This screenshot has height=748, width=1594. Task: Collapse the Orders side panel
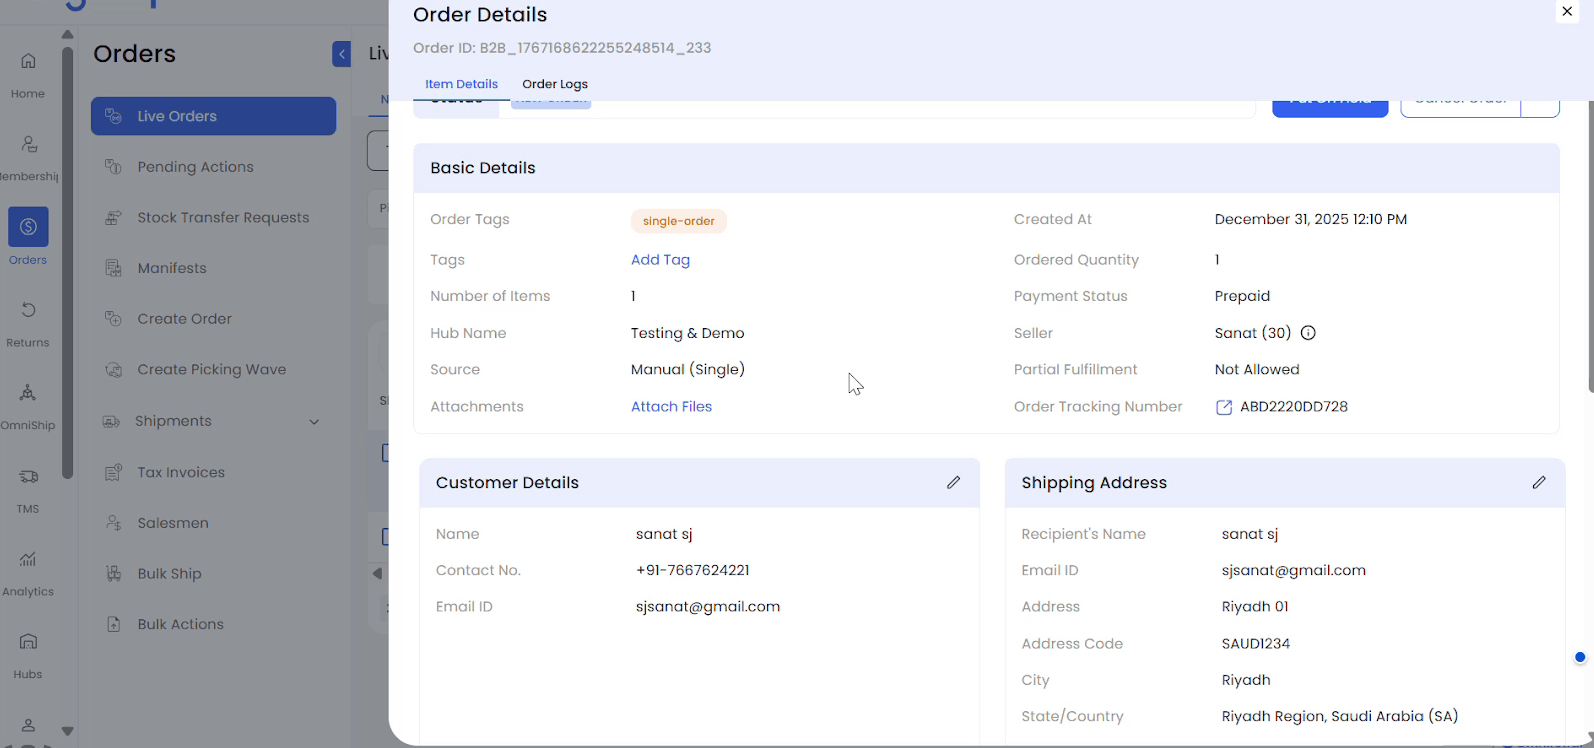point(342,54)
